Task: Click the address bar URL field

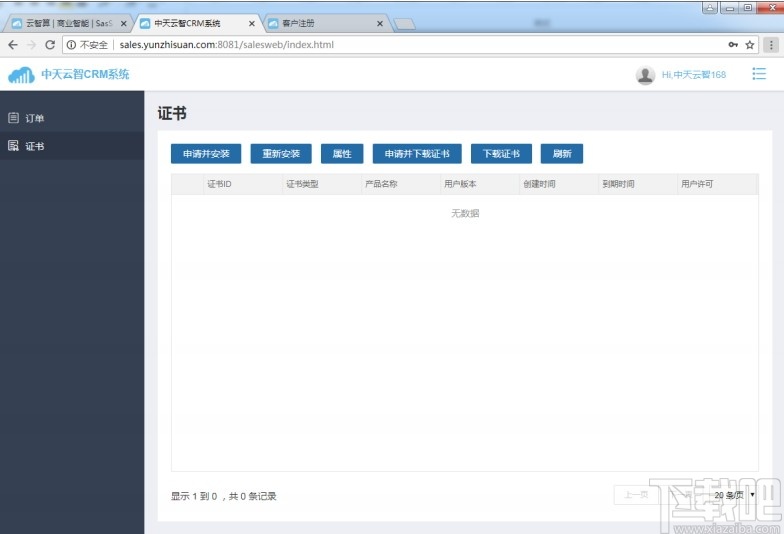Action: [x=410, y=44]
